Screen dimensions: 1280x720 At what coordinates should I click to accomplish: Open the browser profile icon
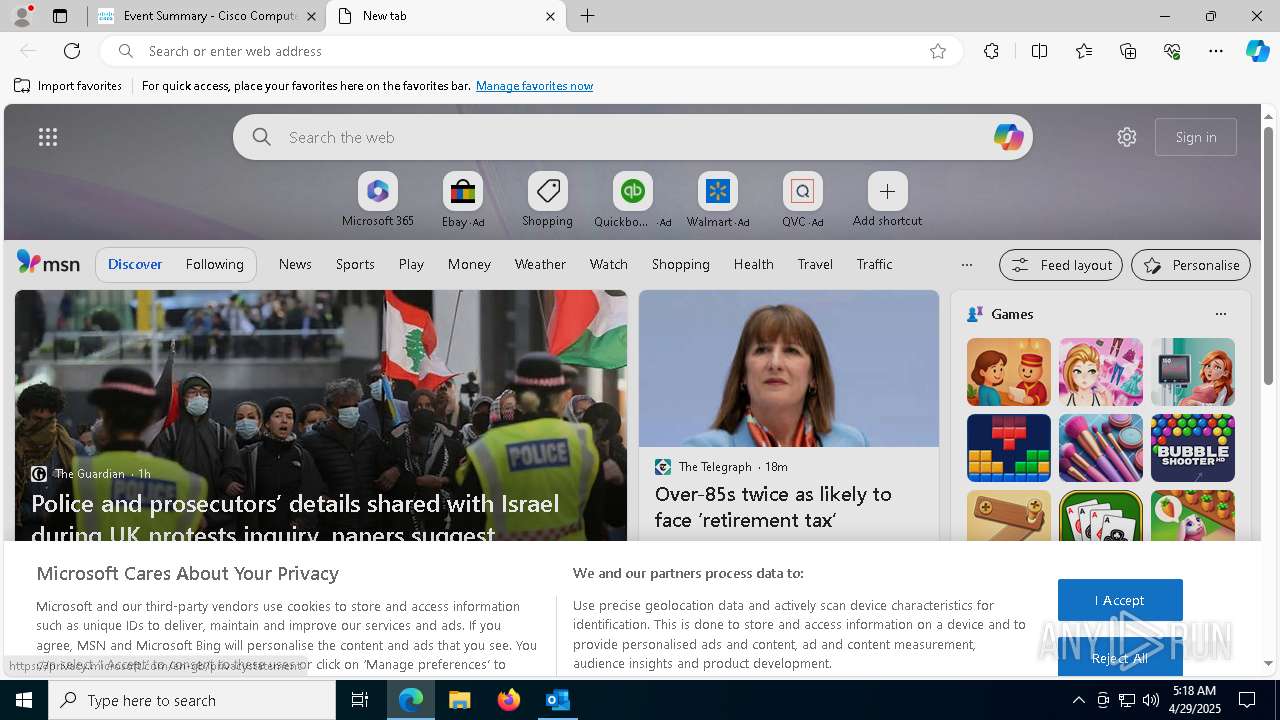21,16
